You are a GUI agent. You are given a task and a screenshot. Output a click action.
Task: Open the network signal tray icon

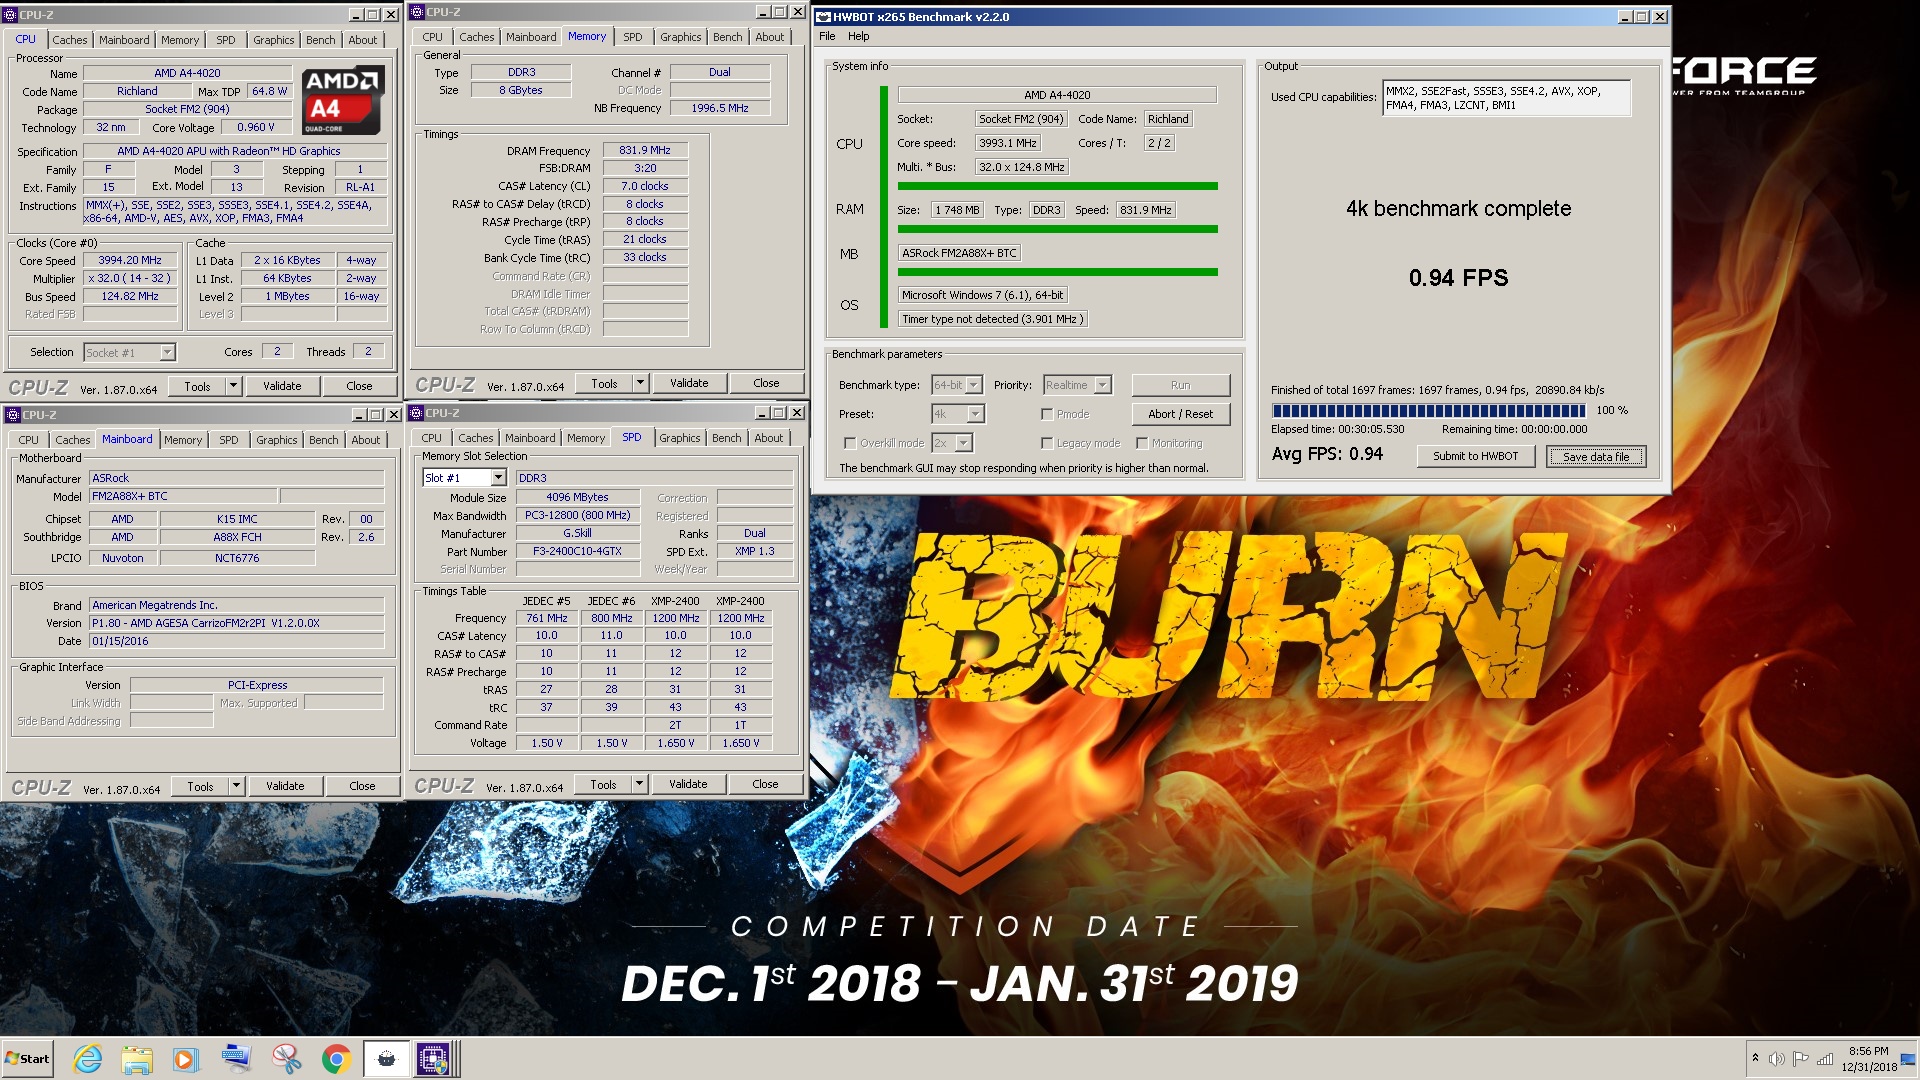(1825, 1059)
